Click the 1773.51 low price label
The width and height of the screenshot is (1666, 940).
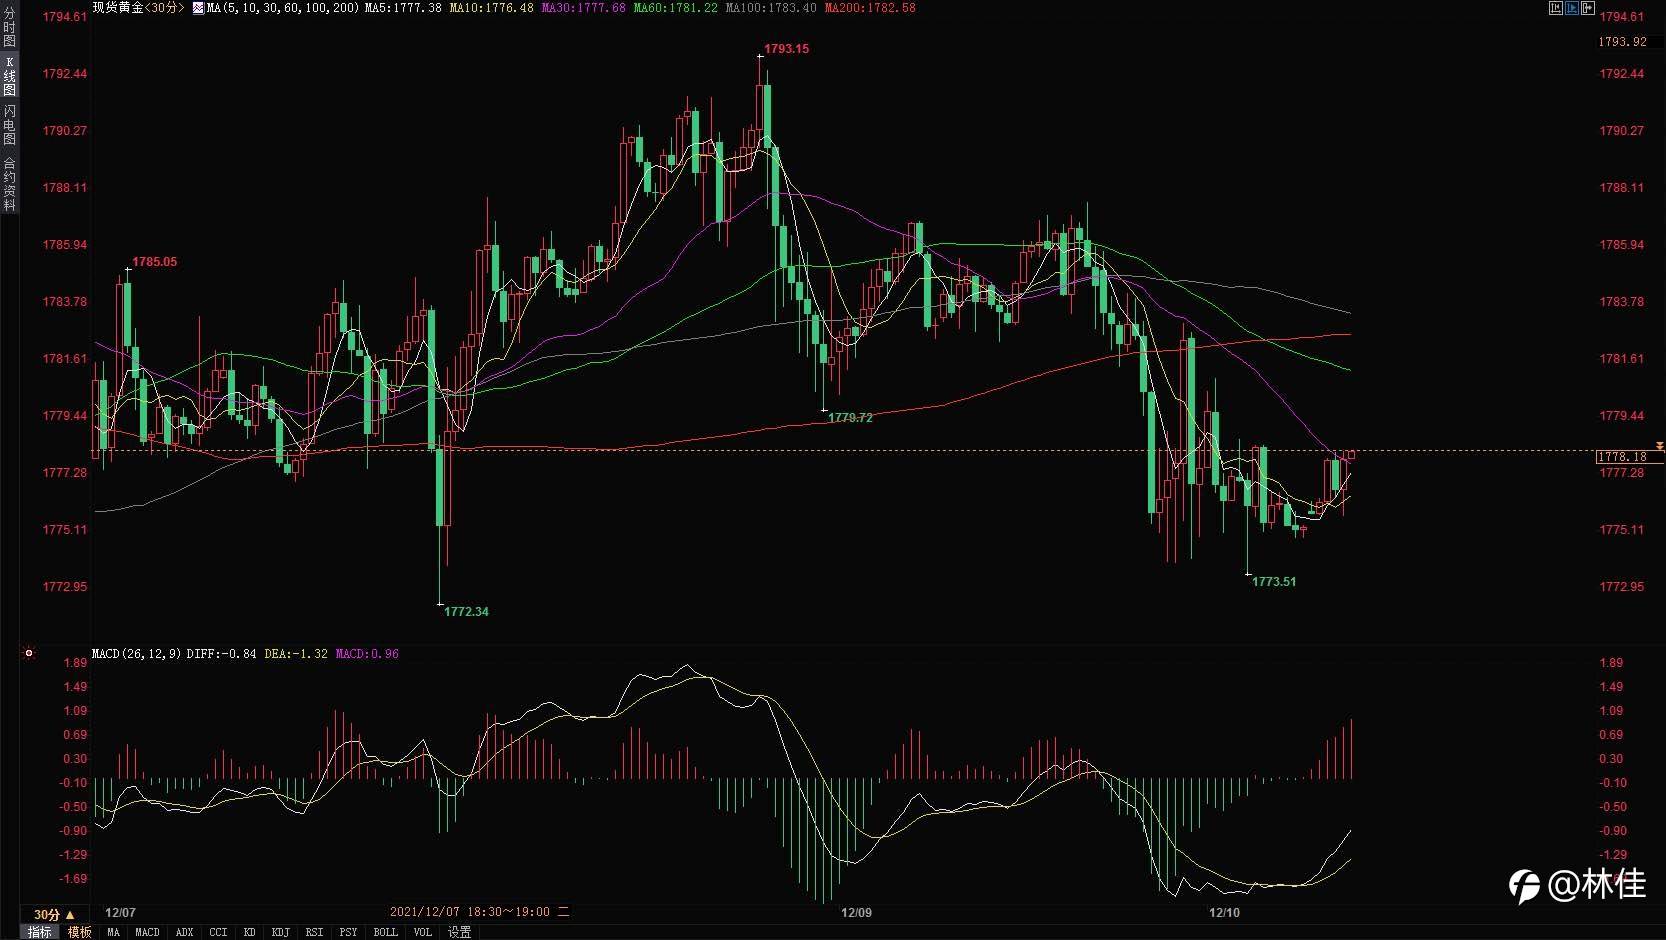1274,582
